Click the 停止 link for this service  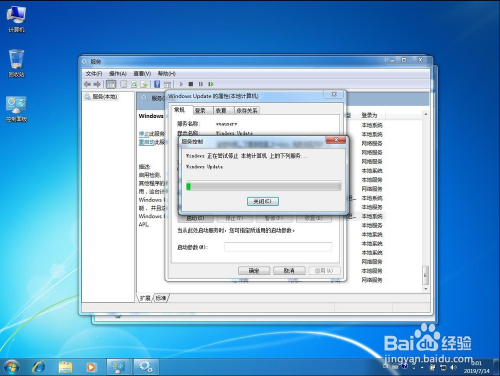[144, 134]
